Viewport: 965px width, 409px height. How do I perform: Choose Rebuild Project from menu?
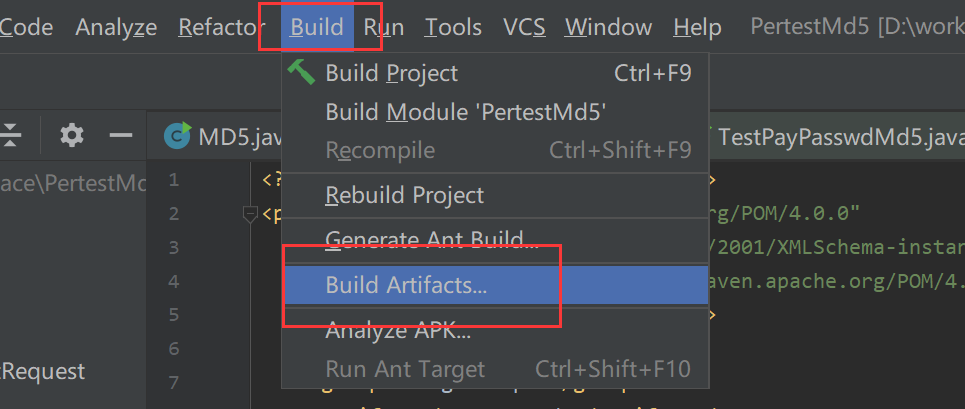404,195
